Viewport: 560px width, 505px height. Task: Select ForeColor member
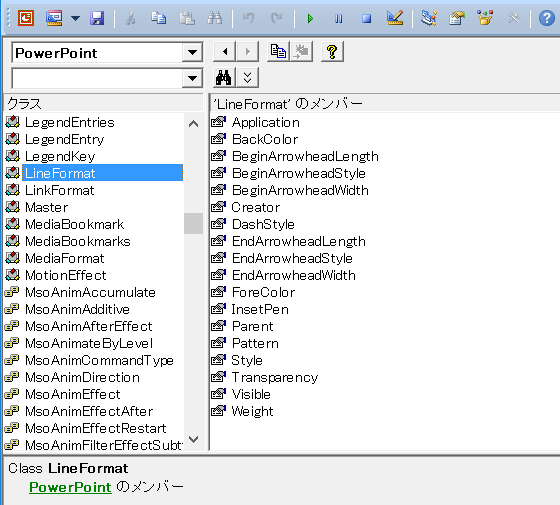264,292
